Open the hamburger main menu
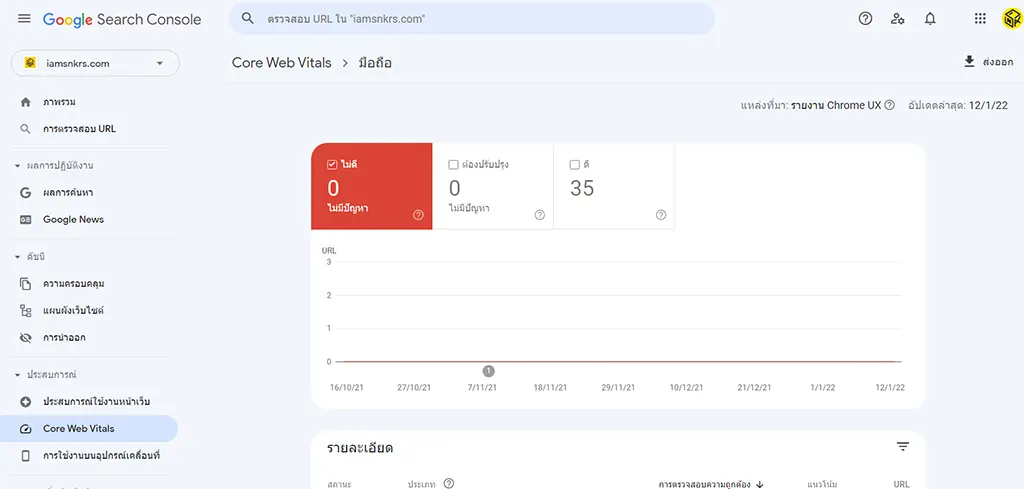The height and width of the screenshot is (489, 1024). (x=24, y=18)
